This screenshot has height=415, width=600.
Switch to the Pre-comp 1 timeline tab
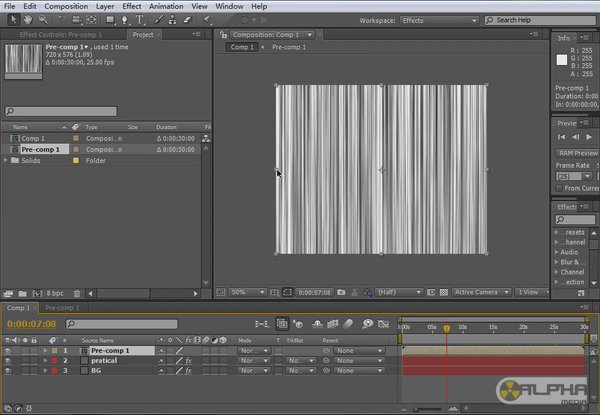coord(63,308)
